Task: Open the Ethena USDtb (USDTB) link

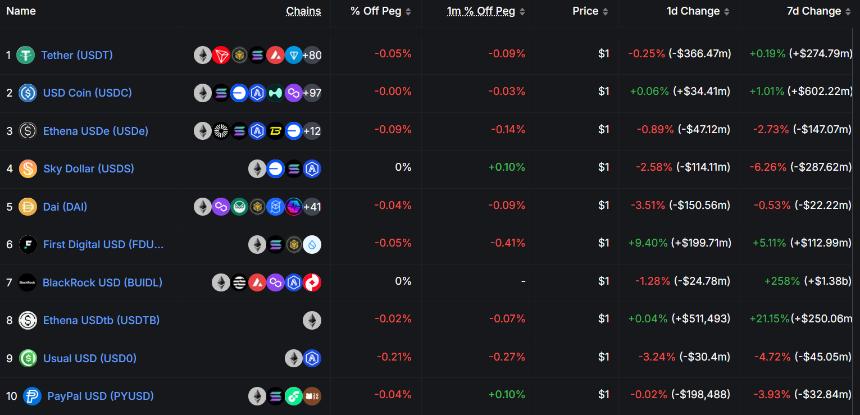Action: pyautogui.click(x=101, y=320)
